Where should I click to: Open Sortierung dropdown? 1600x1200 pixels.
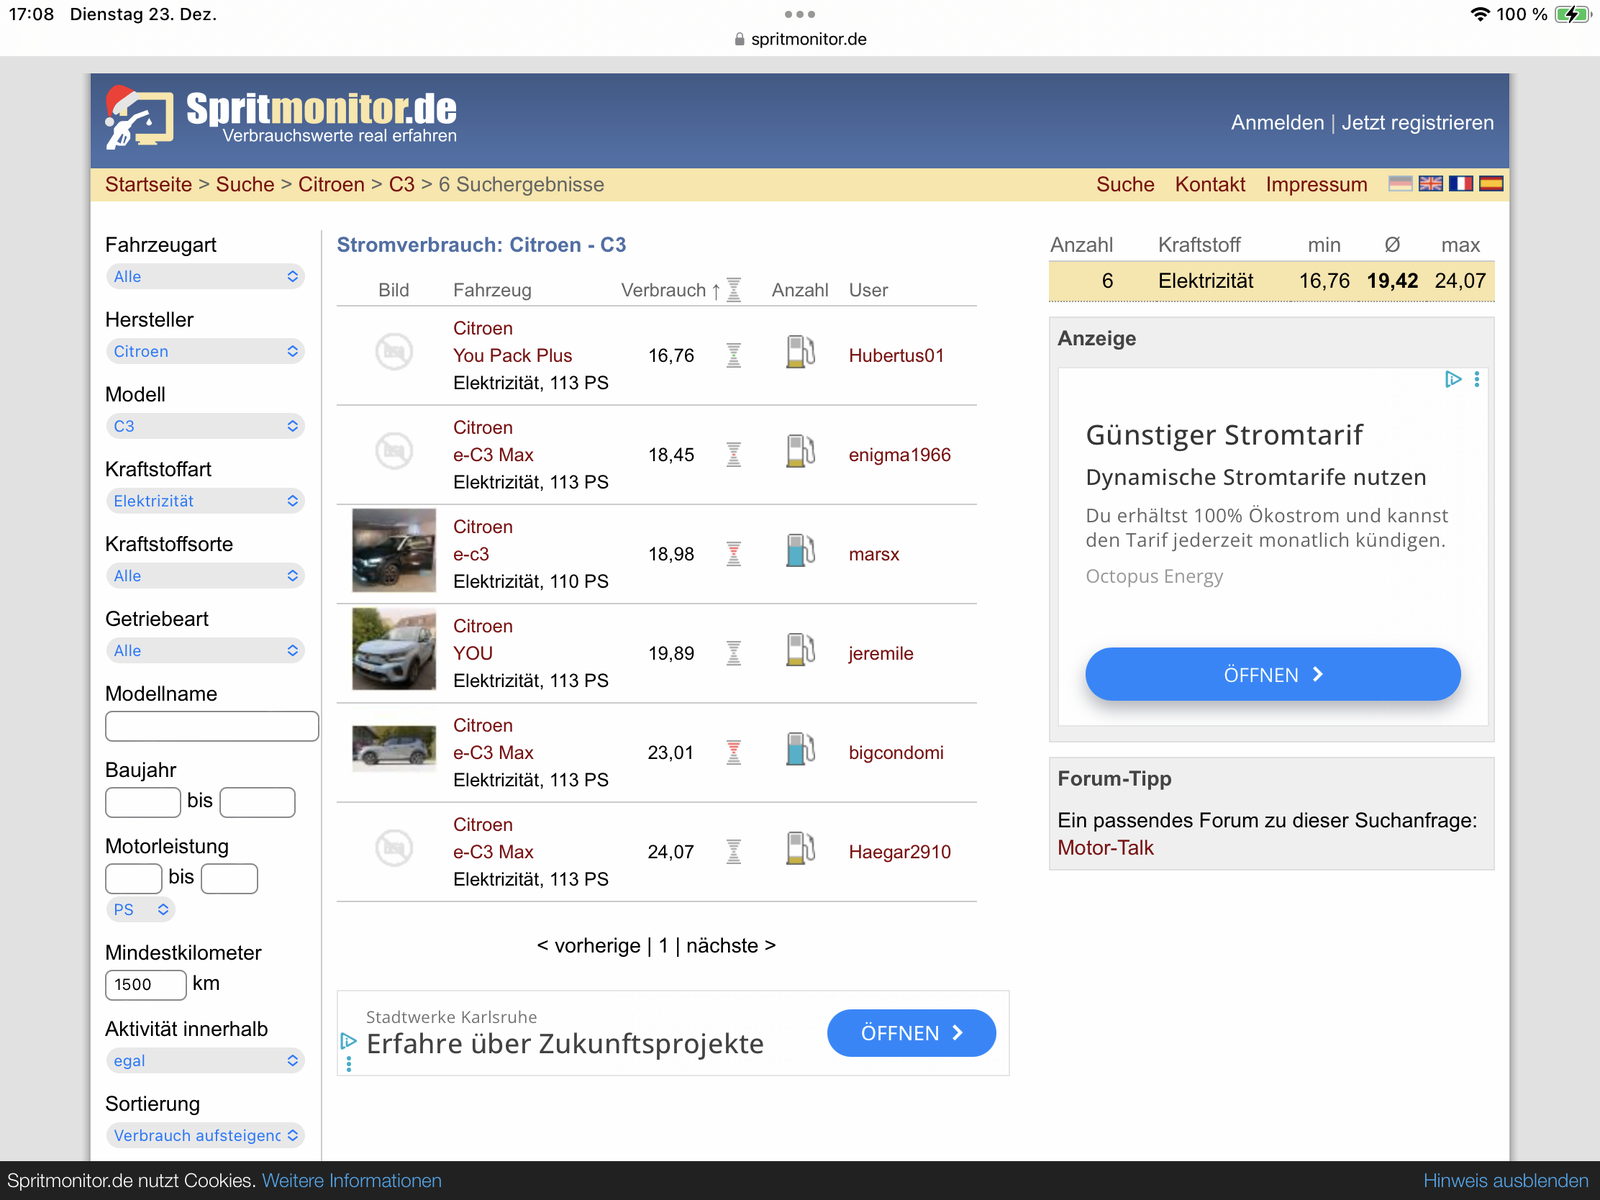205,1136
